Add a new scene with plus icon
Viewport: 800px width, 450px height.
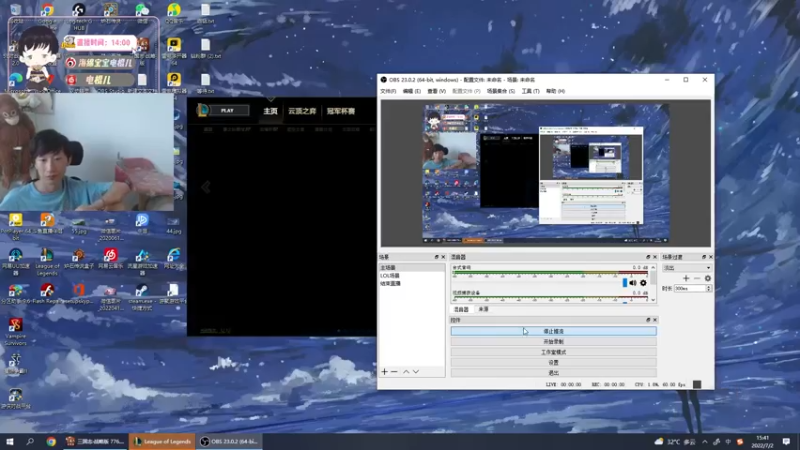pos(385,371)
